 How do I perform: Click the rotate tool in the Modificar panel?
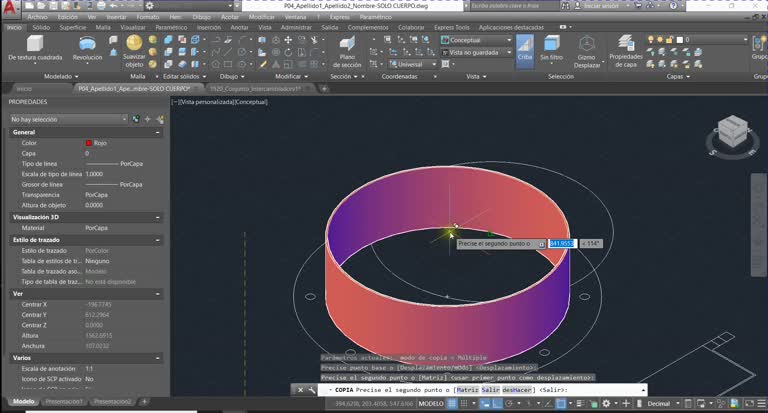(288, 52)
